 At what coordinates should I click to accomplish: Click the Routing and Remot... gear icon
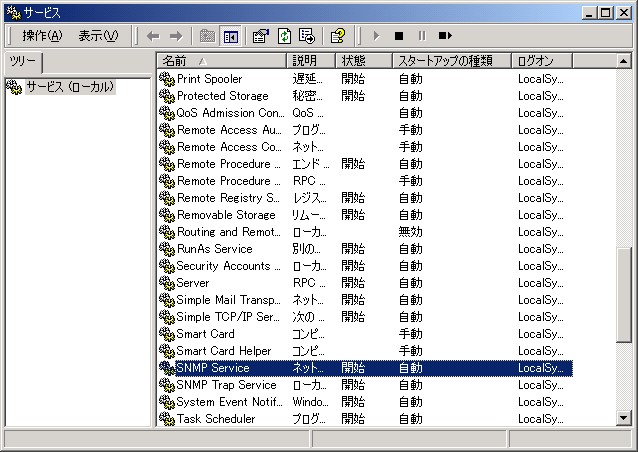click(166, 232)
